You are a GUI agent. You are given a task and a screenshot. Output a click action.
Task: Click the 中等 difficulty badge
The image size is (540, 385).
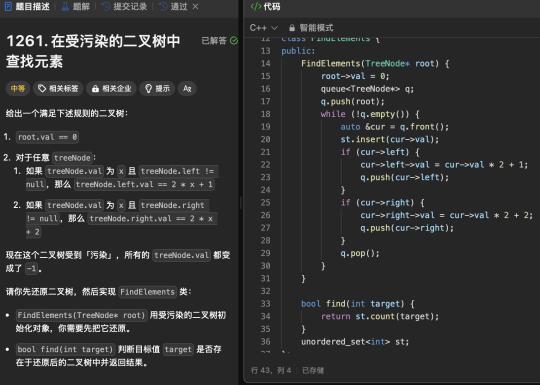pyautogui.click(x=18, y=89)
